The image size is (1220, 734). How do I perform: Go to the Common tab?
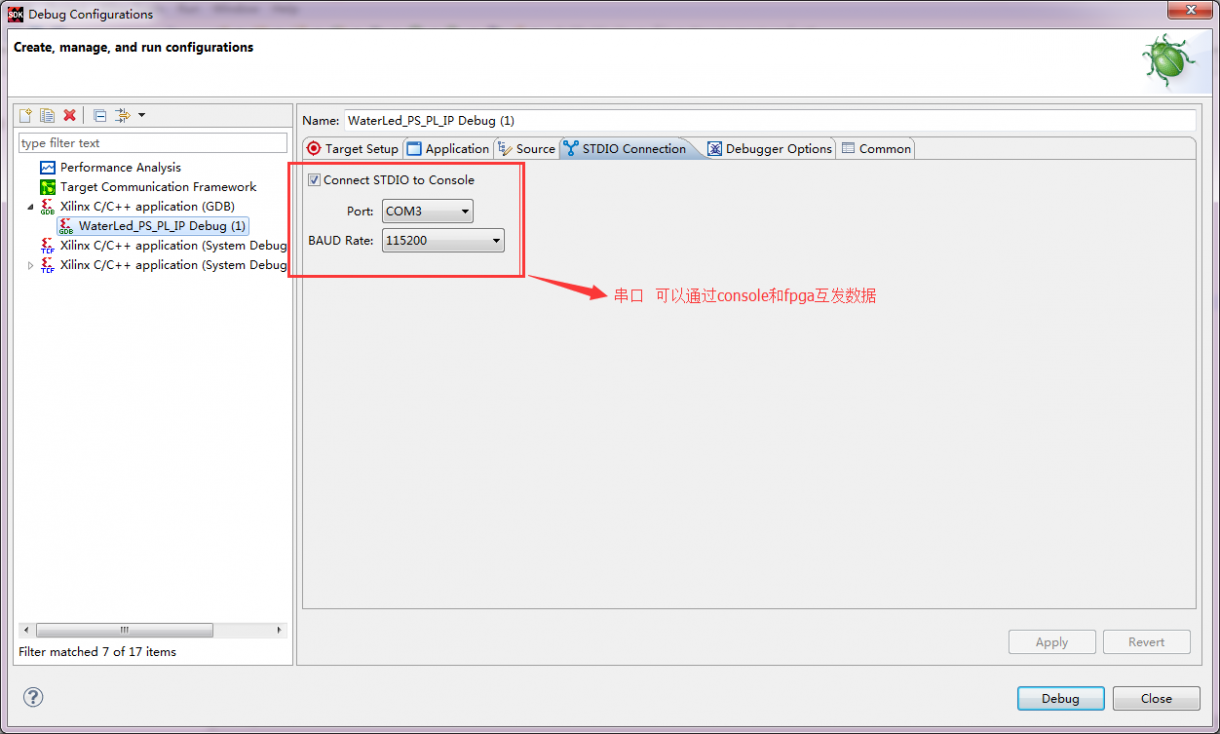tap(876, 148)
